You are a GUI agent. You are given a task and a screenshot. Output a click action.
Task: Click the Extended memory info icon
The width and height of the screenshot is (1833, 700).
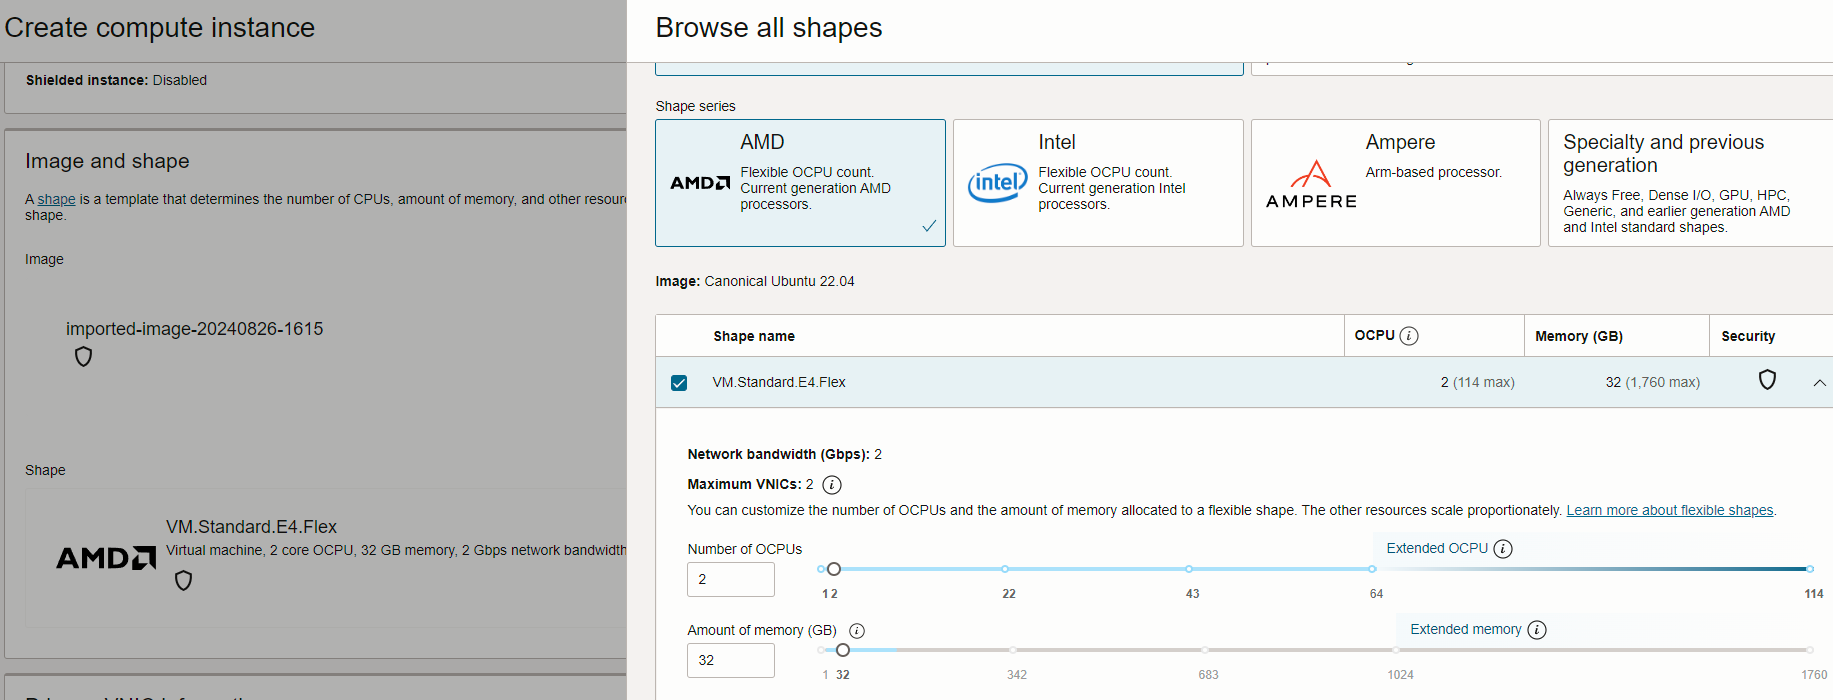[1537, 630]
